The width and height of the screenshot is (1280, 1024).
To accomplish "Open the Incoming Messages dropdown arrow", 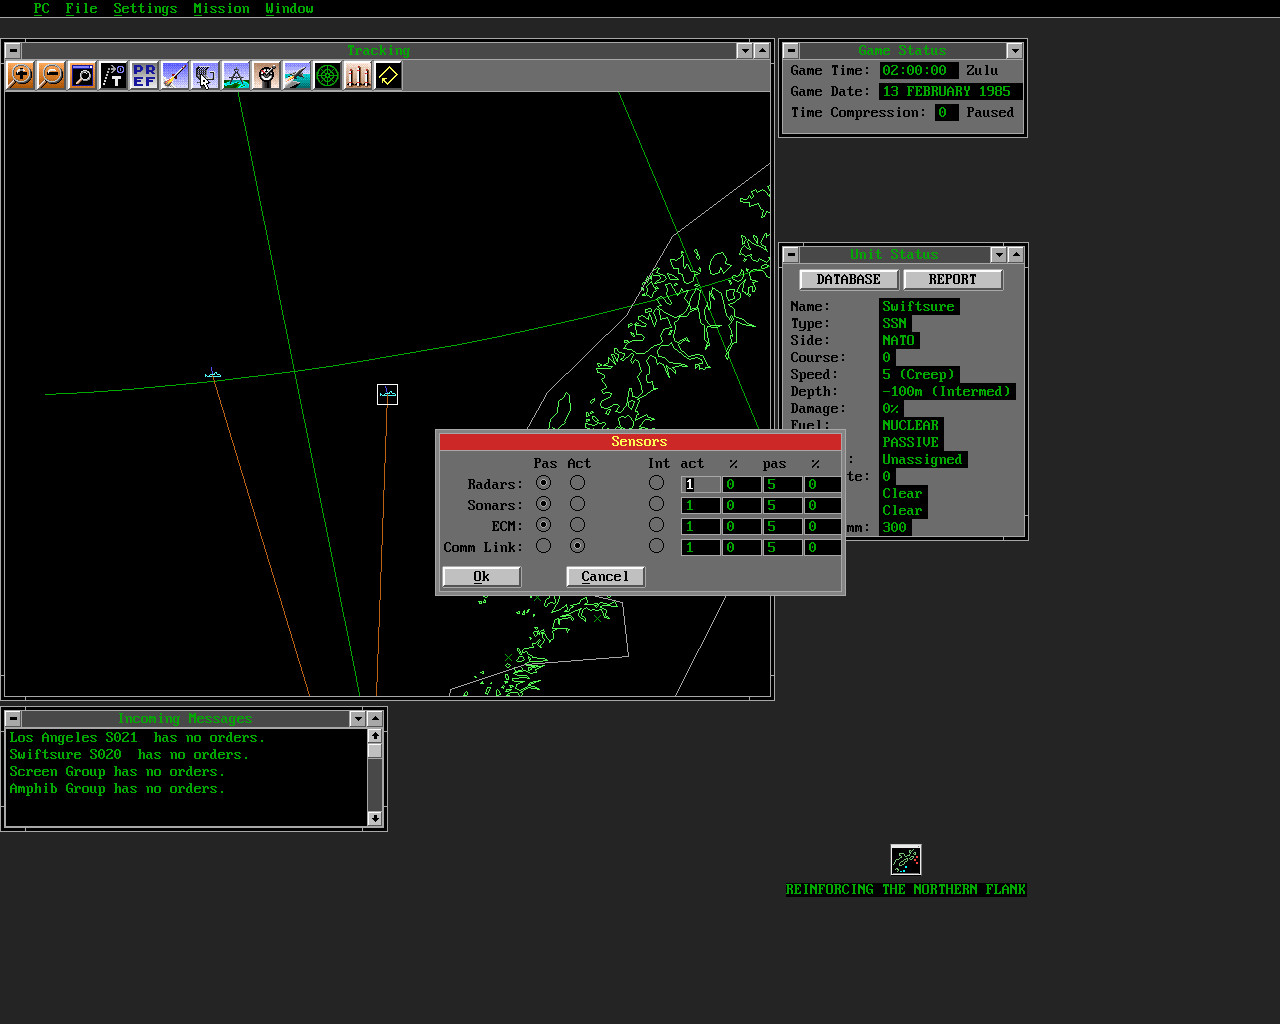I will point(357,719).
